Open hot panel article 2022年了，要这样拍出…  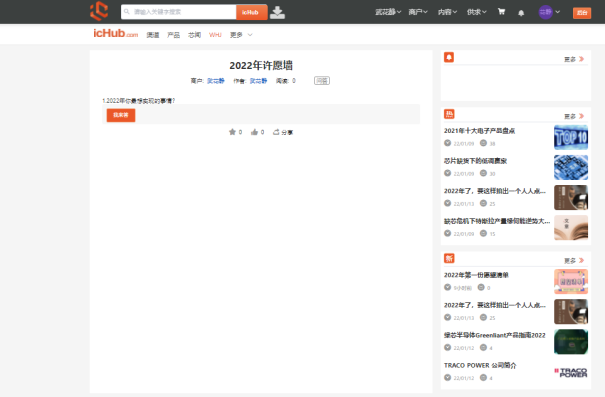pyautogui.click(x=495, y=191)
